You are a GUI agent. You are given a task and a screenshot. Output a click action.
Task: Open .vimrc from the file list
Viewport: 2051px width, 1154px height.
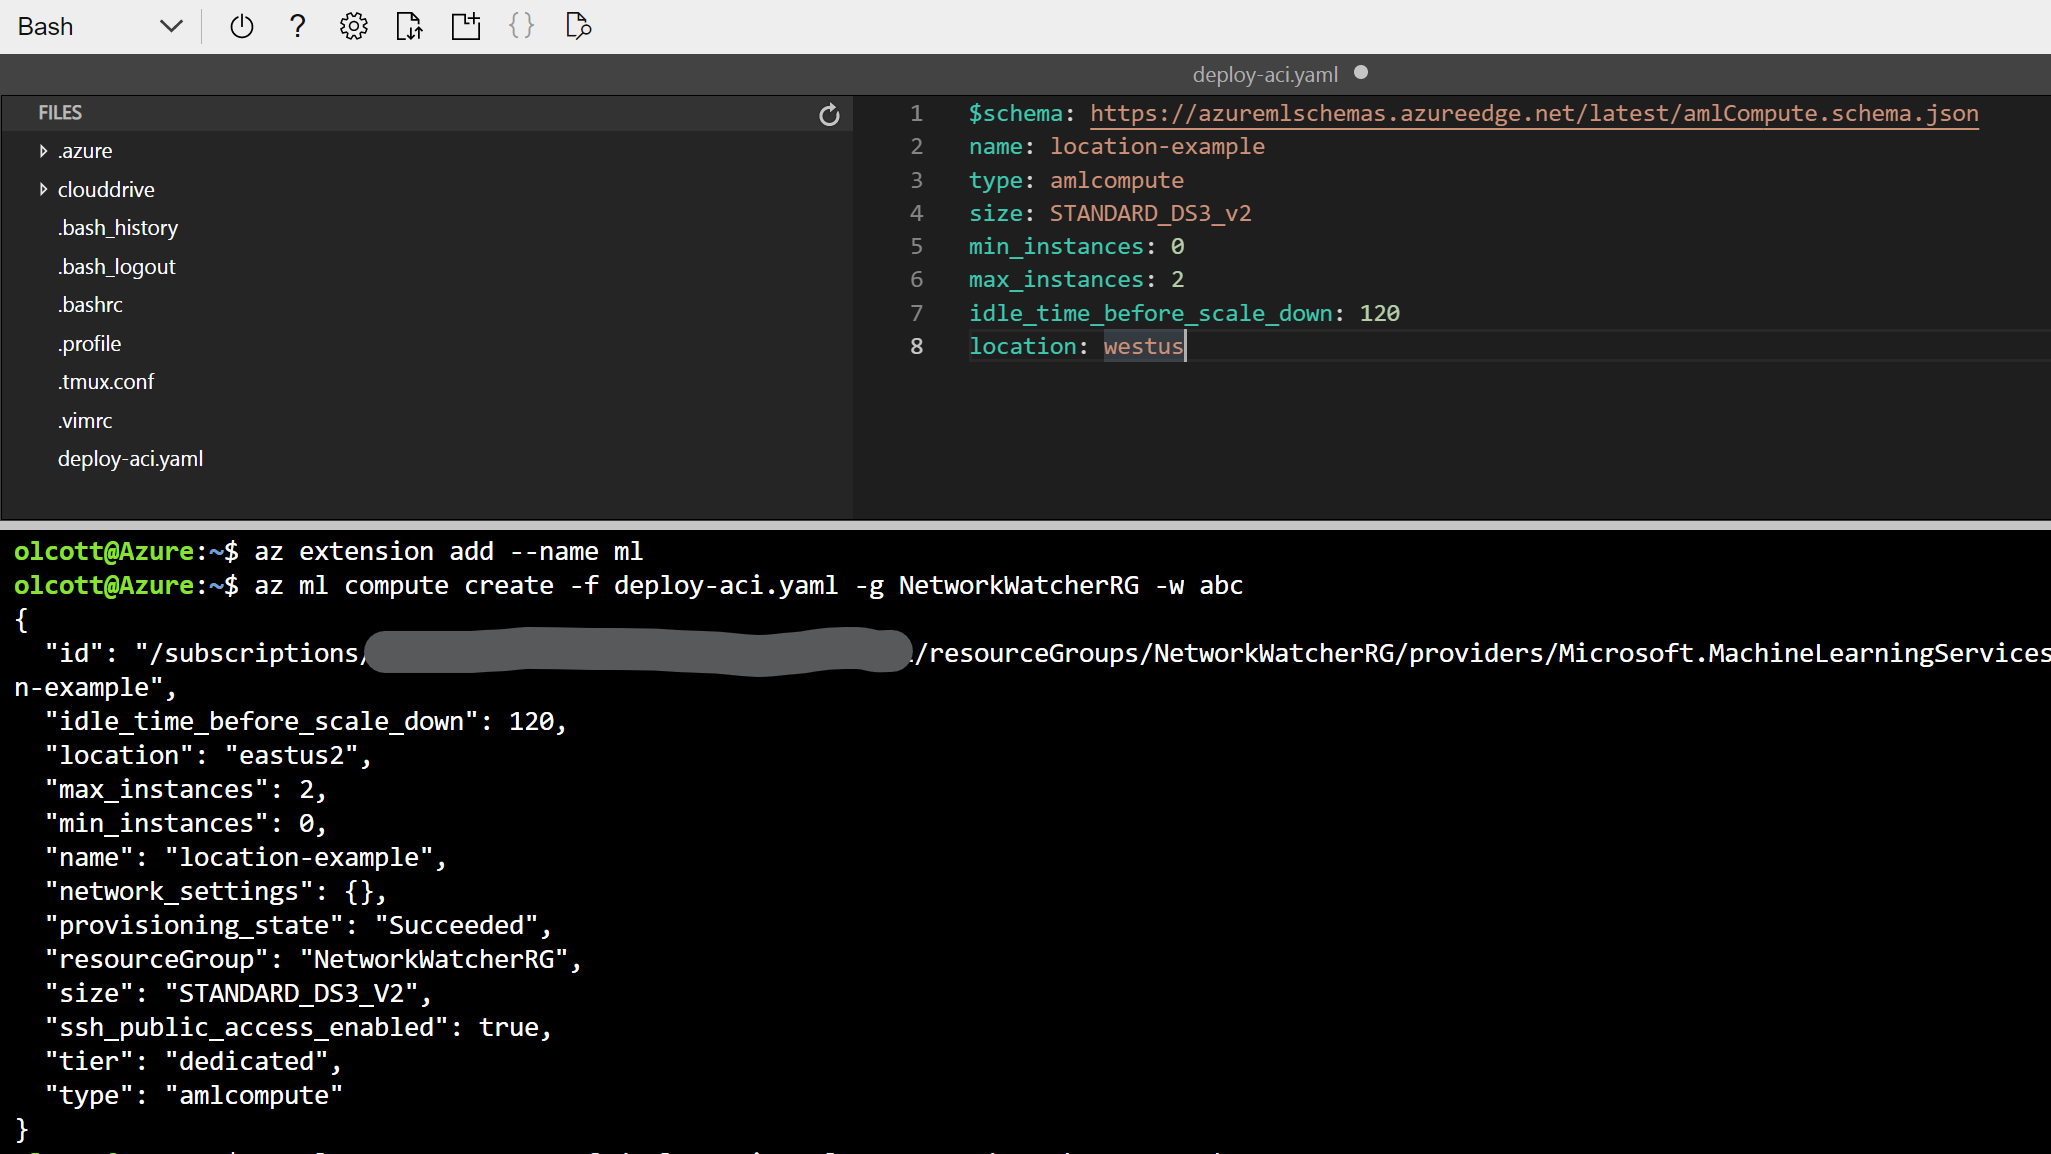coord(84,420)
